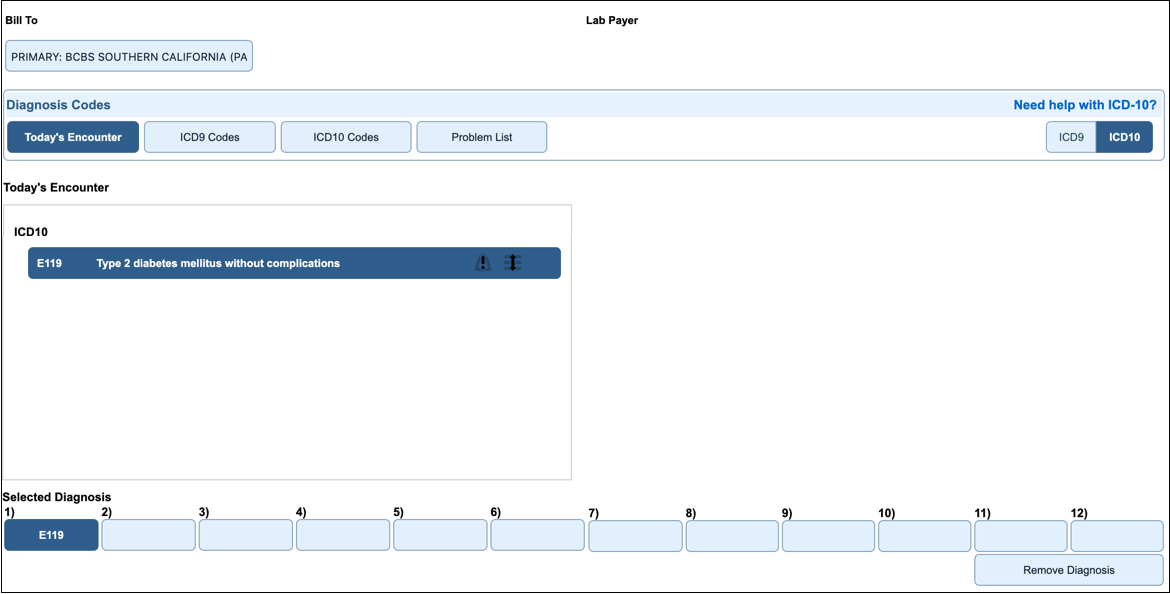Select empty diagnosis slot 12
Screen dimensions: 1170x594
(x=1117, y=536)
